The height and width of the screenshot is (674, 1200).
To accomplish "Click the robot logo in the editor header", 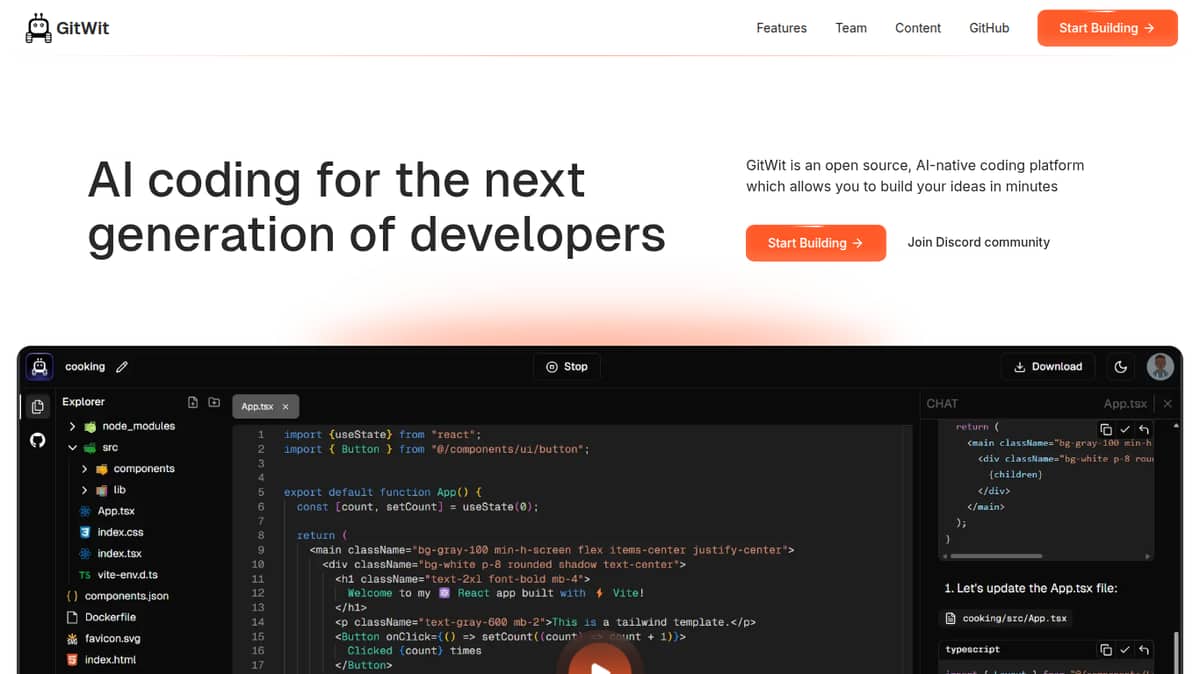I will coord(39,367).
